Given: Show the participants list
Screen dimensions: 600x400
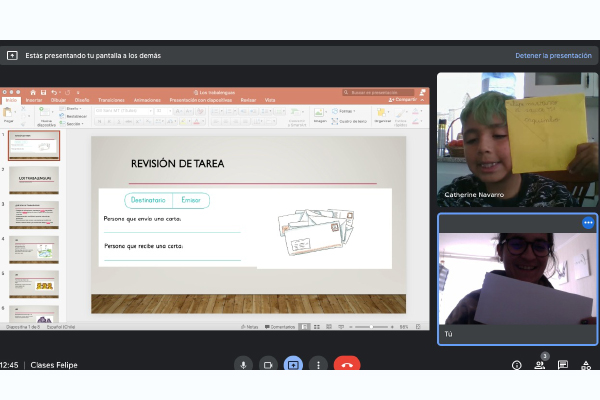Looking at the screenshot, I should [x=540, y=365].
